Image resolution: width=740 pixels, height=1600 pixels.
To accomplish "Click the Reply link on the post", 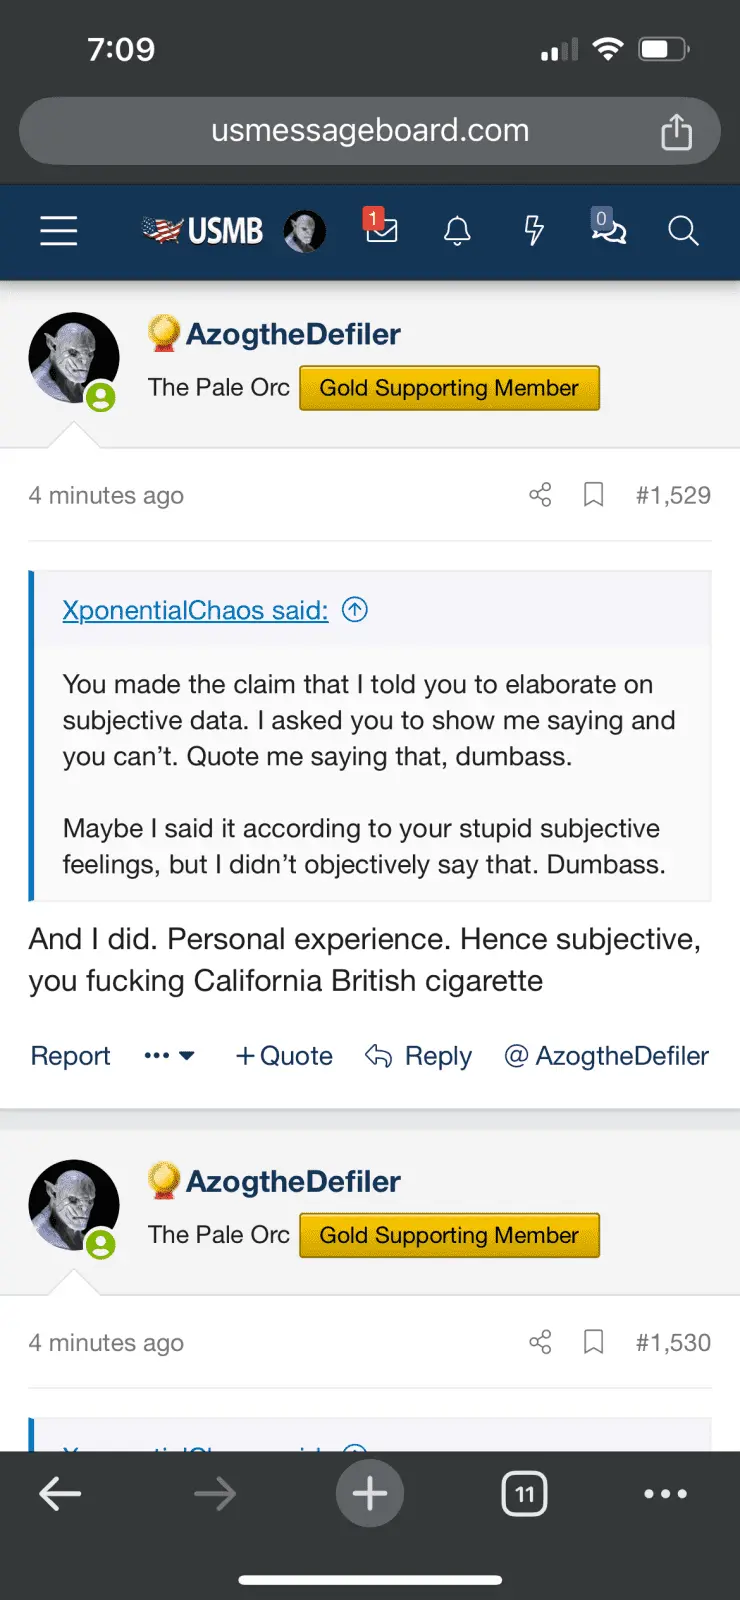I will click(419, 1056).
